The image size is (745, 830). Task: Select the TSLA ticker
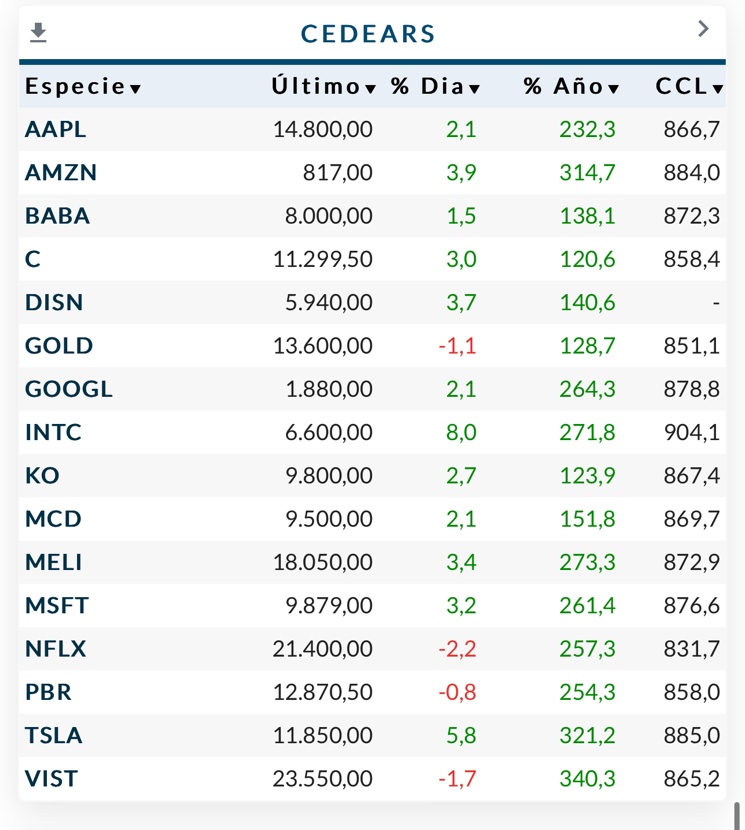(54, 735)
